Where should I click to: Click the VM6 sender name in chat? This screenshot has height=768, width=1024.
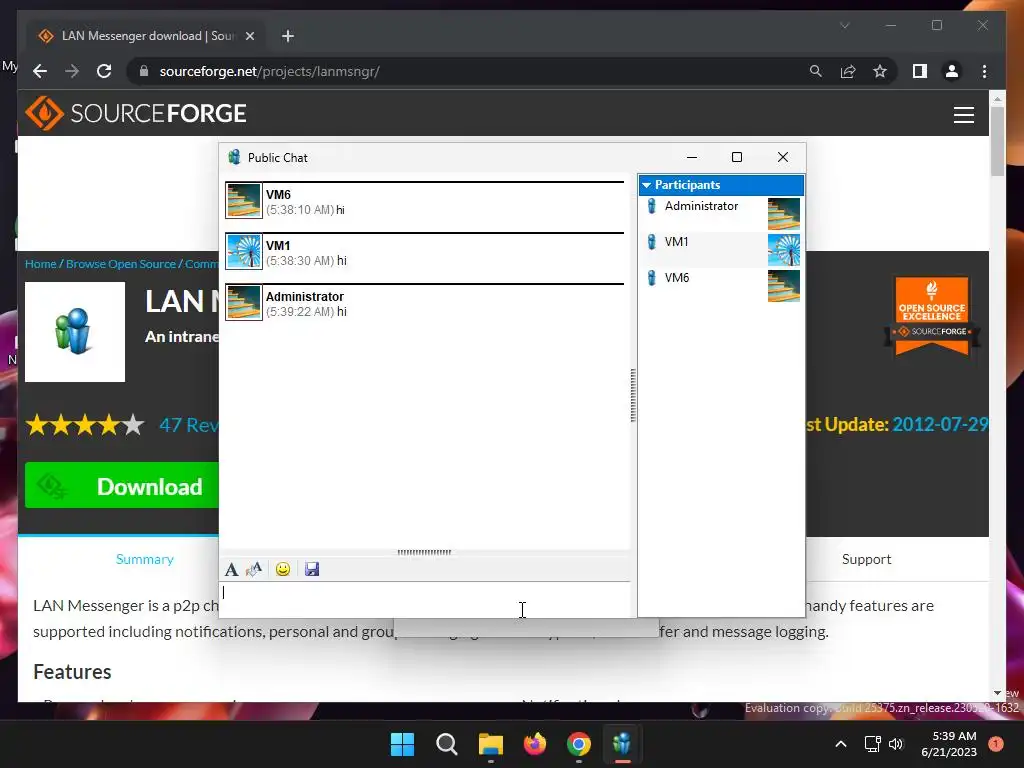tap(278, 195)
